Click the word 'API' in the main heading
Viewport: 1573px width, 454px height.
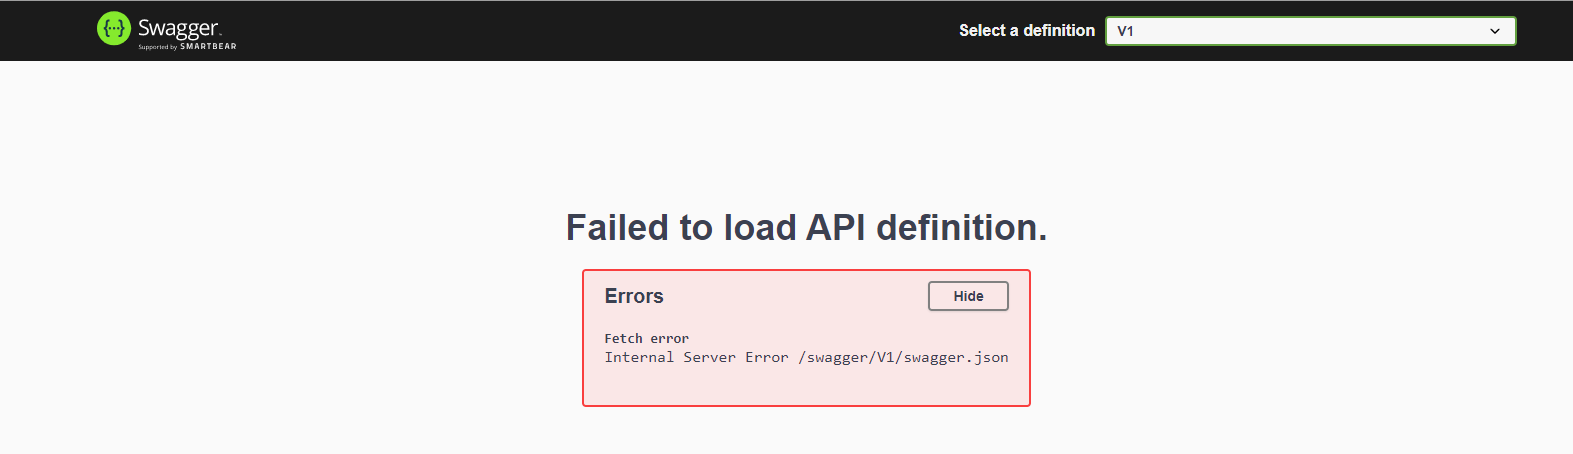(835, 228)
